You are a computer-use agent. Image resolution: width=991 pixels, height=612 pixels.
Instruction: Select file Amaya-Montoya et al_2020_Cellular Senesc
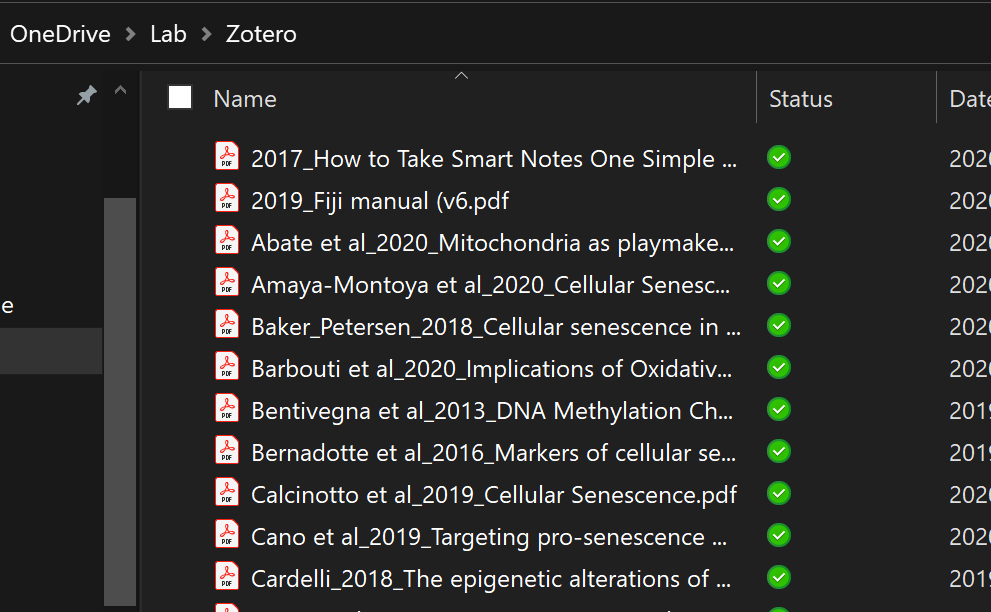pyautogui.click(x=490, y=285)
